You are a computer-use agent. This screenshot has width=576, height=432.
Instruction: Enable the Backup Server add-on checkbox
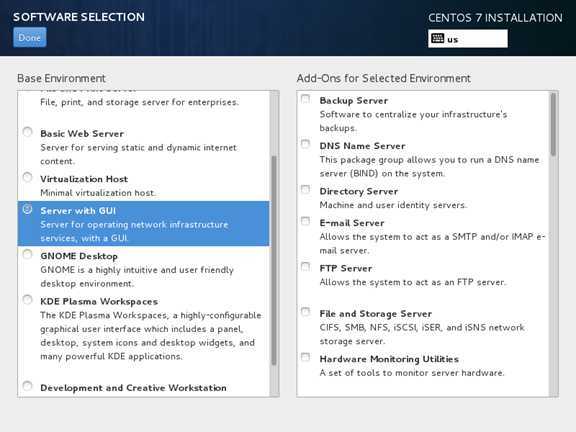click(x=306, y=99)
